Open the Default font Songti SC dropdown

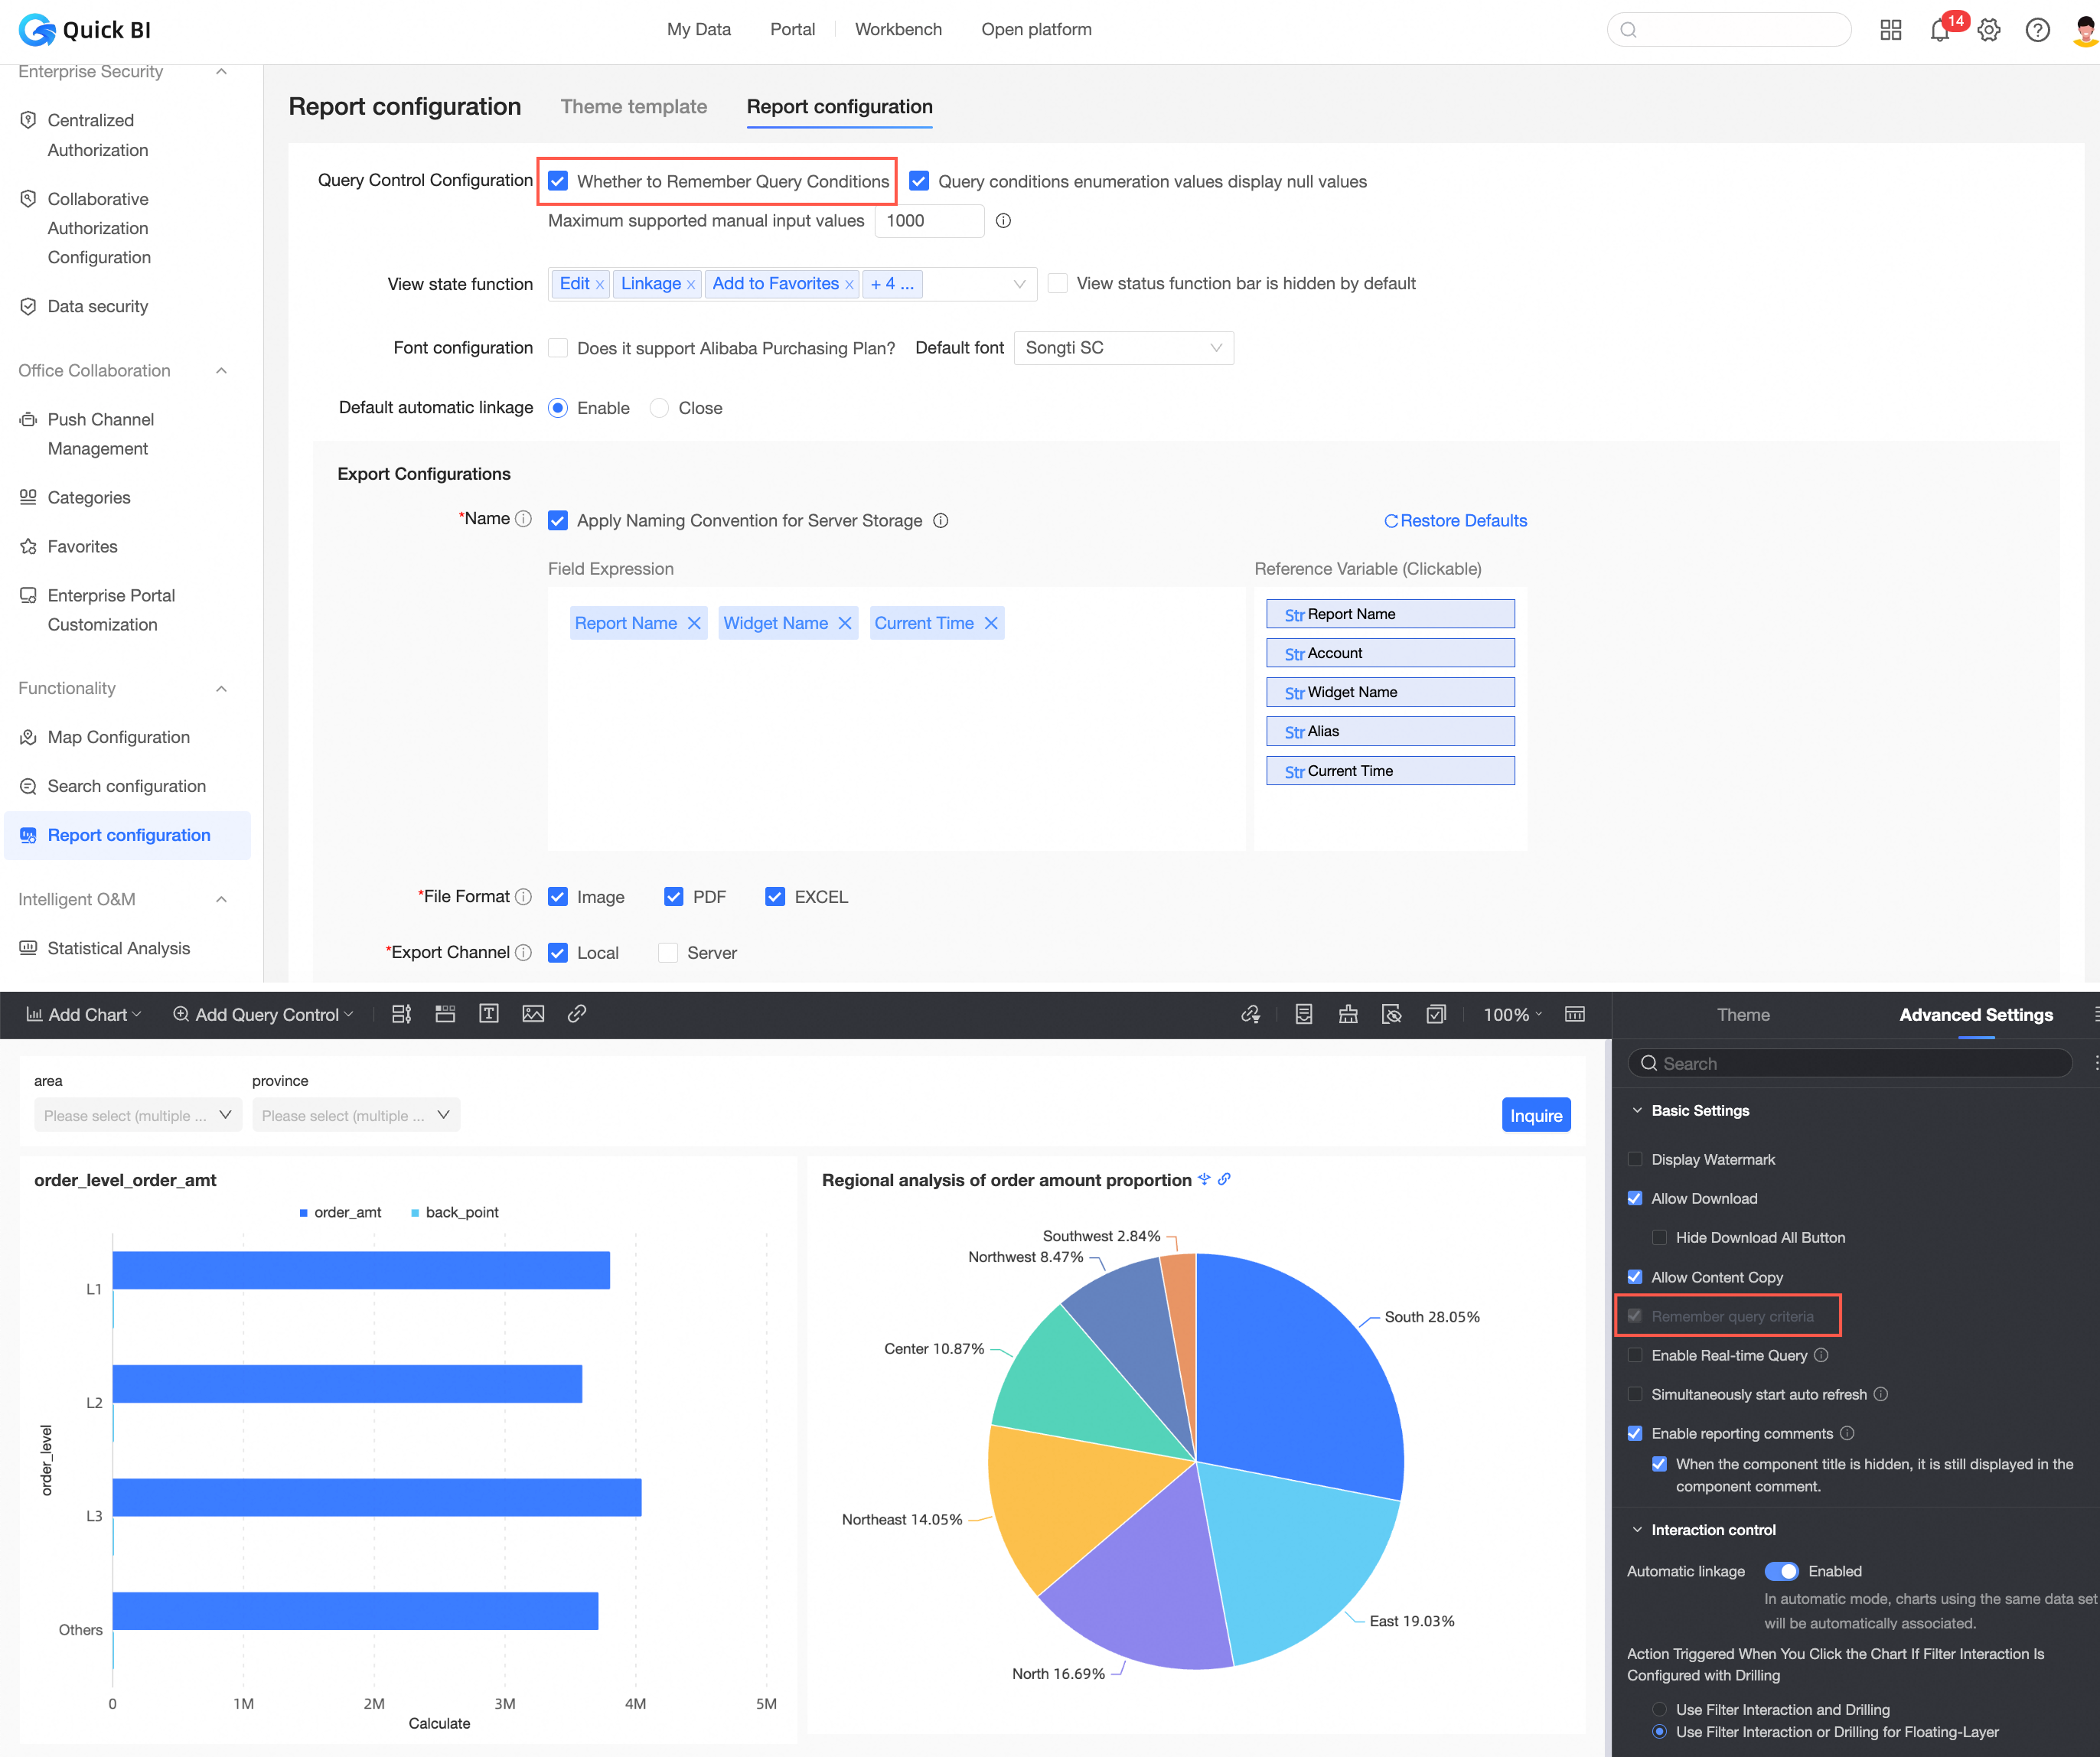[x=1123, y=348]
